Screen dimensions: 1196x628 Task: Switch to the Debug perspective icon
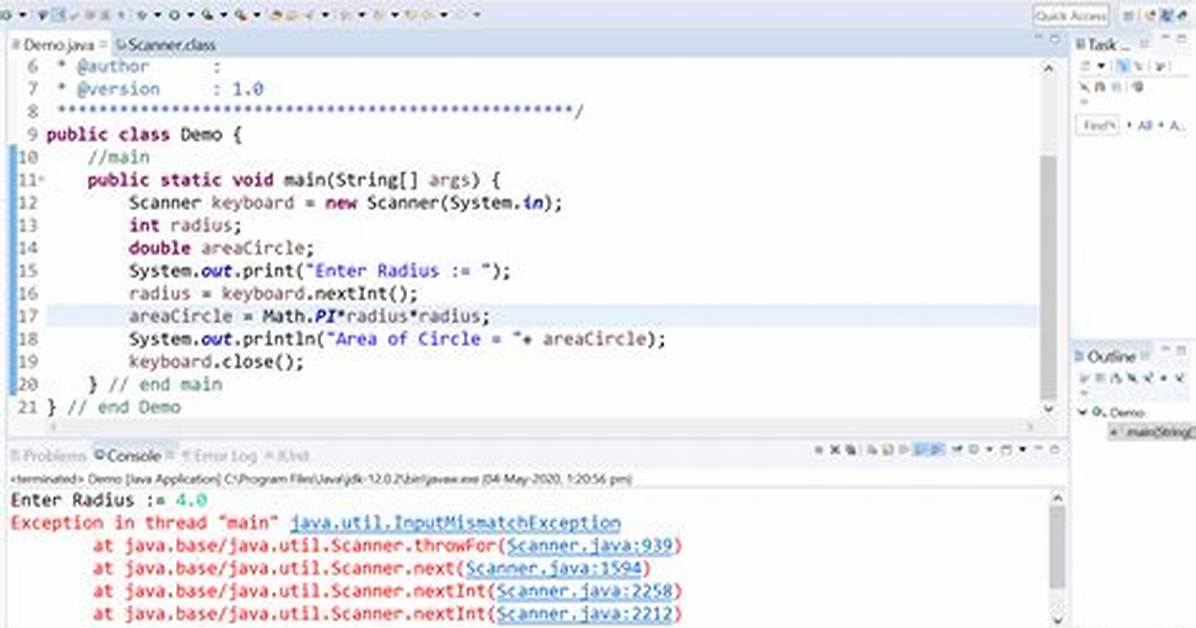click(x=1182, y=15)
